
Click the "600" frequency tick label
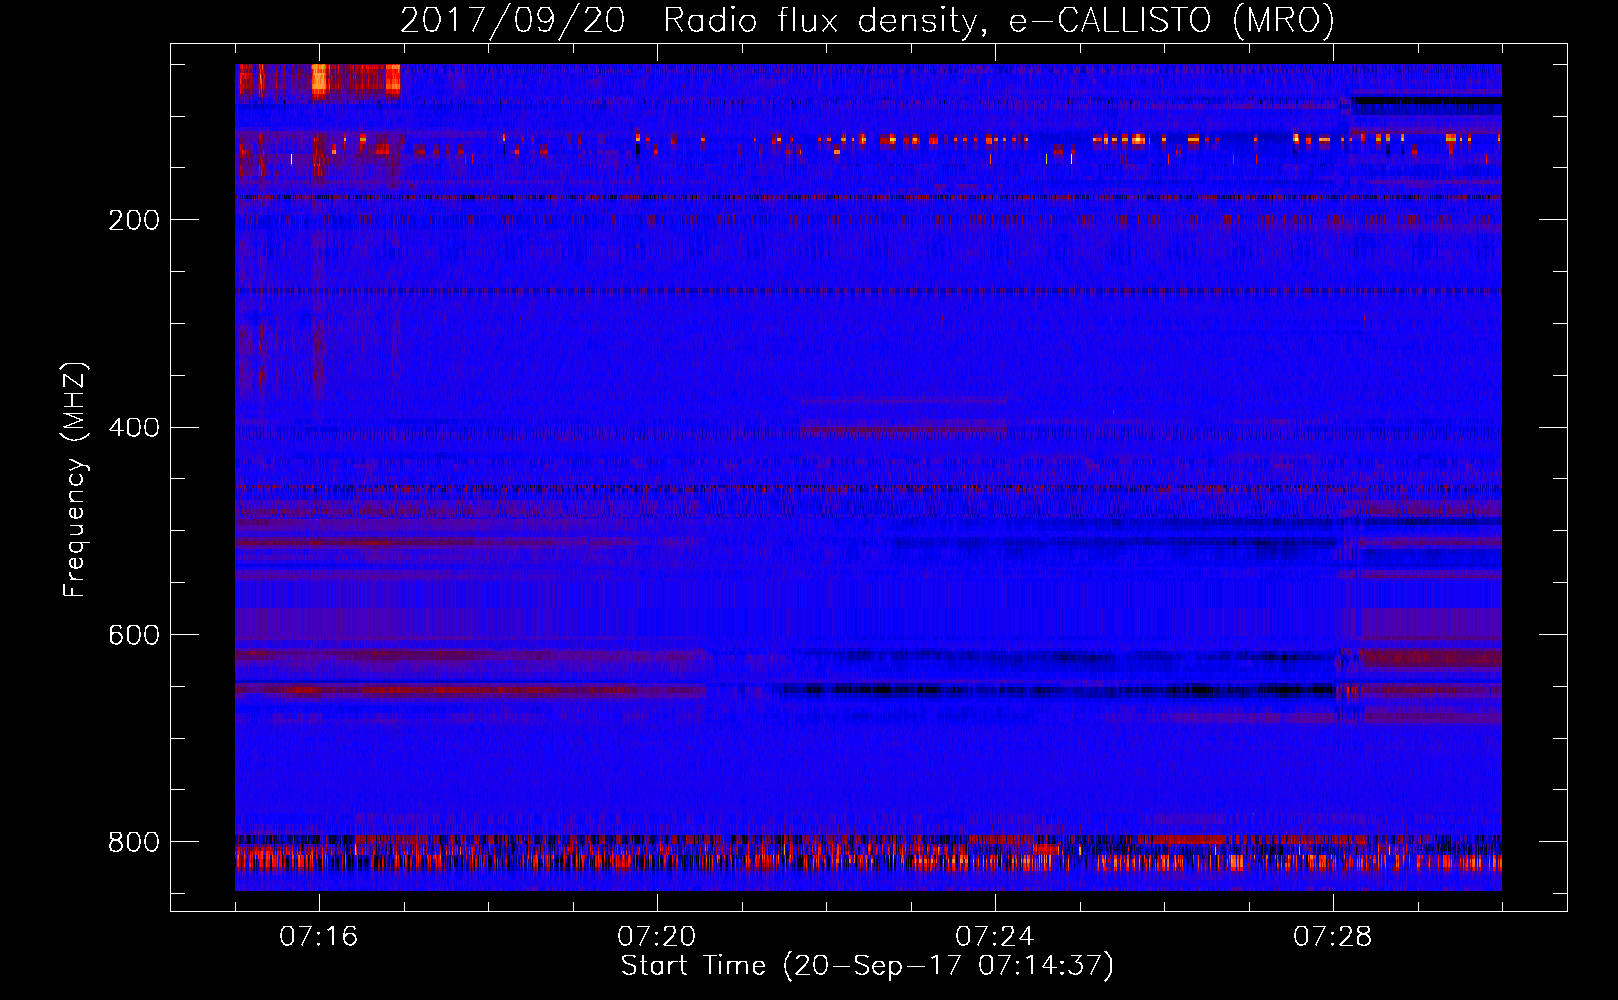pyautogui.click(x=134, y=635)
